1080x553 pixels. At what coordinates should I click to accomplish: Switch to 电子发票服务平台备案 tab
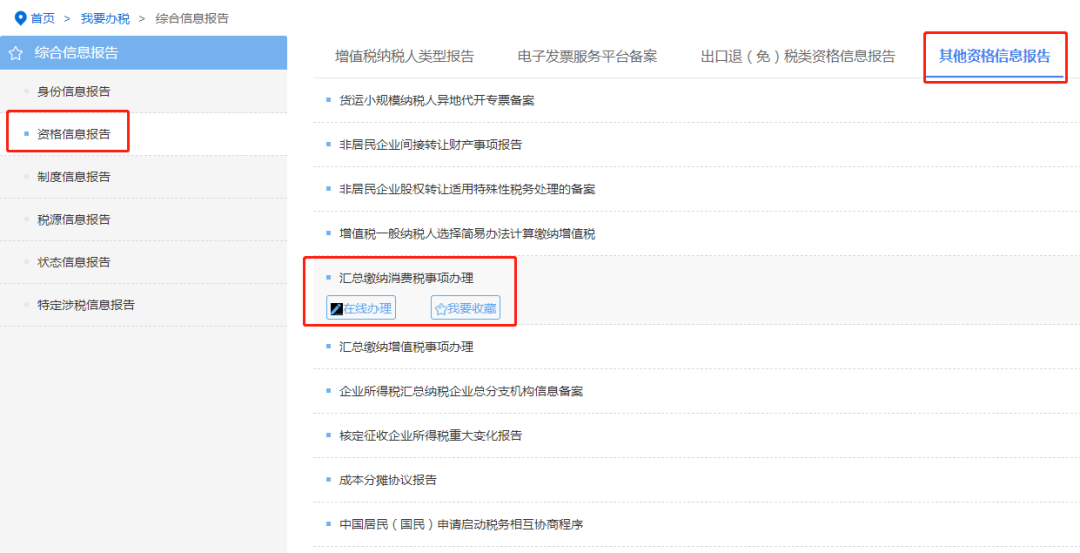coord(588,56)
